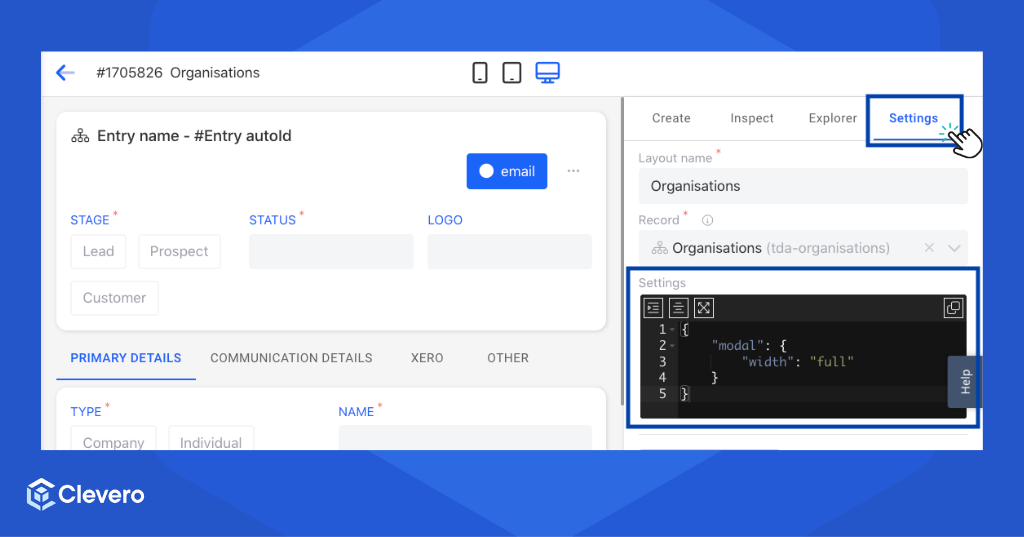Screen dimensions: 1024x537
Task: Open the Inspect tab
Action: pos(752,118)
